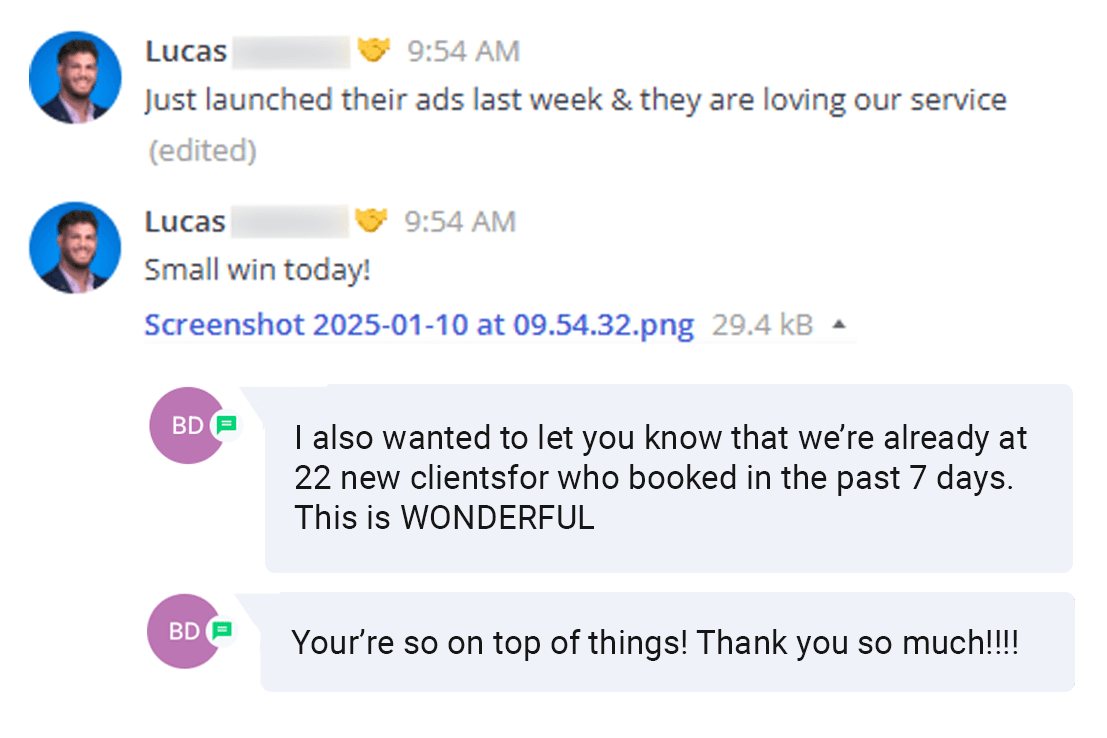Click the Lucas name on first message
The width and height of the screenshot is (1107, 738).
(186, 52)
